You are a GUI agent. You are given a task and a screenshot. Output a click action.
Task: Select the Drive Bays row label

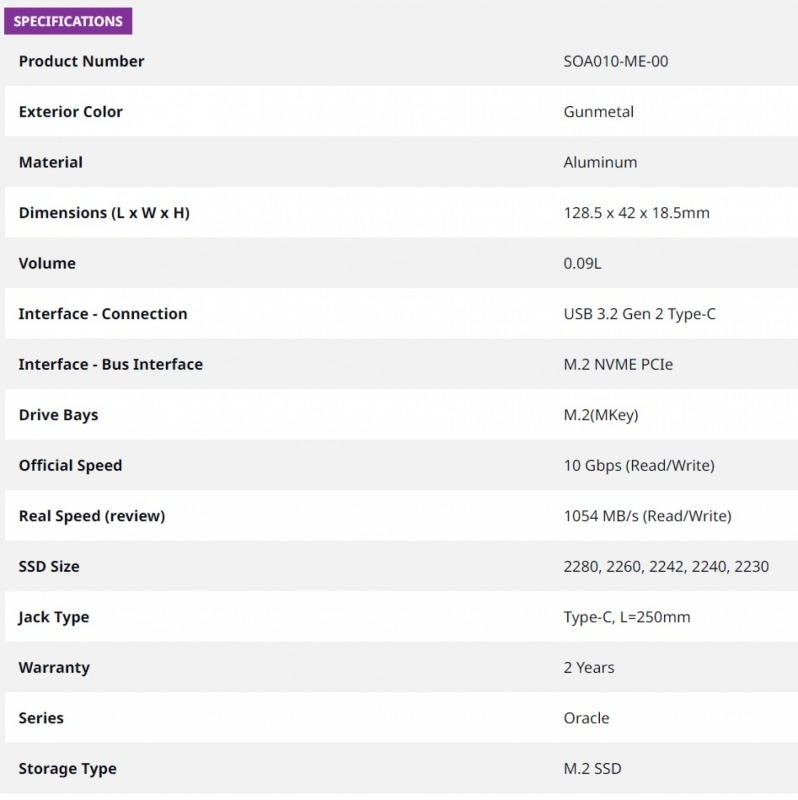click(58, 415)
